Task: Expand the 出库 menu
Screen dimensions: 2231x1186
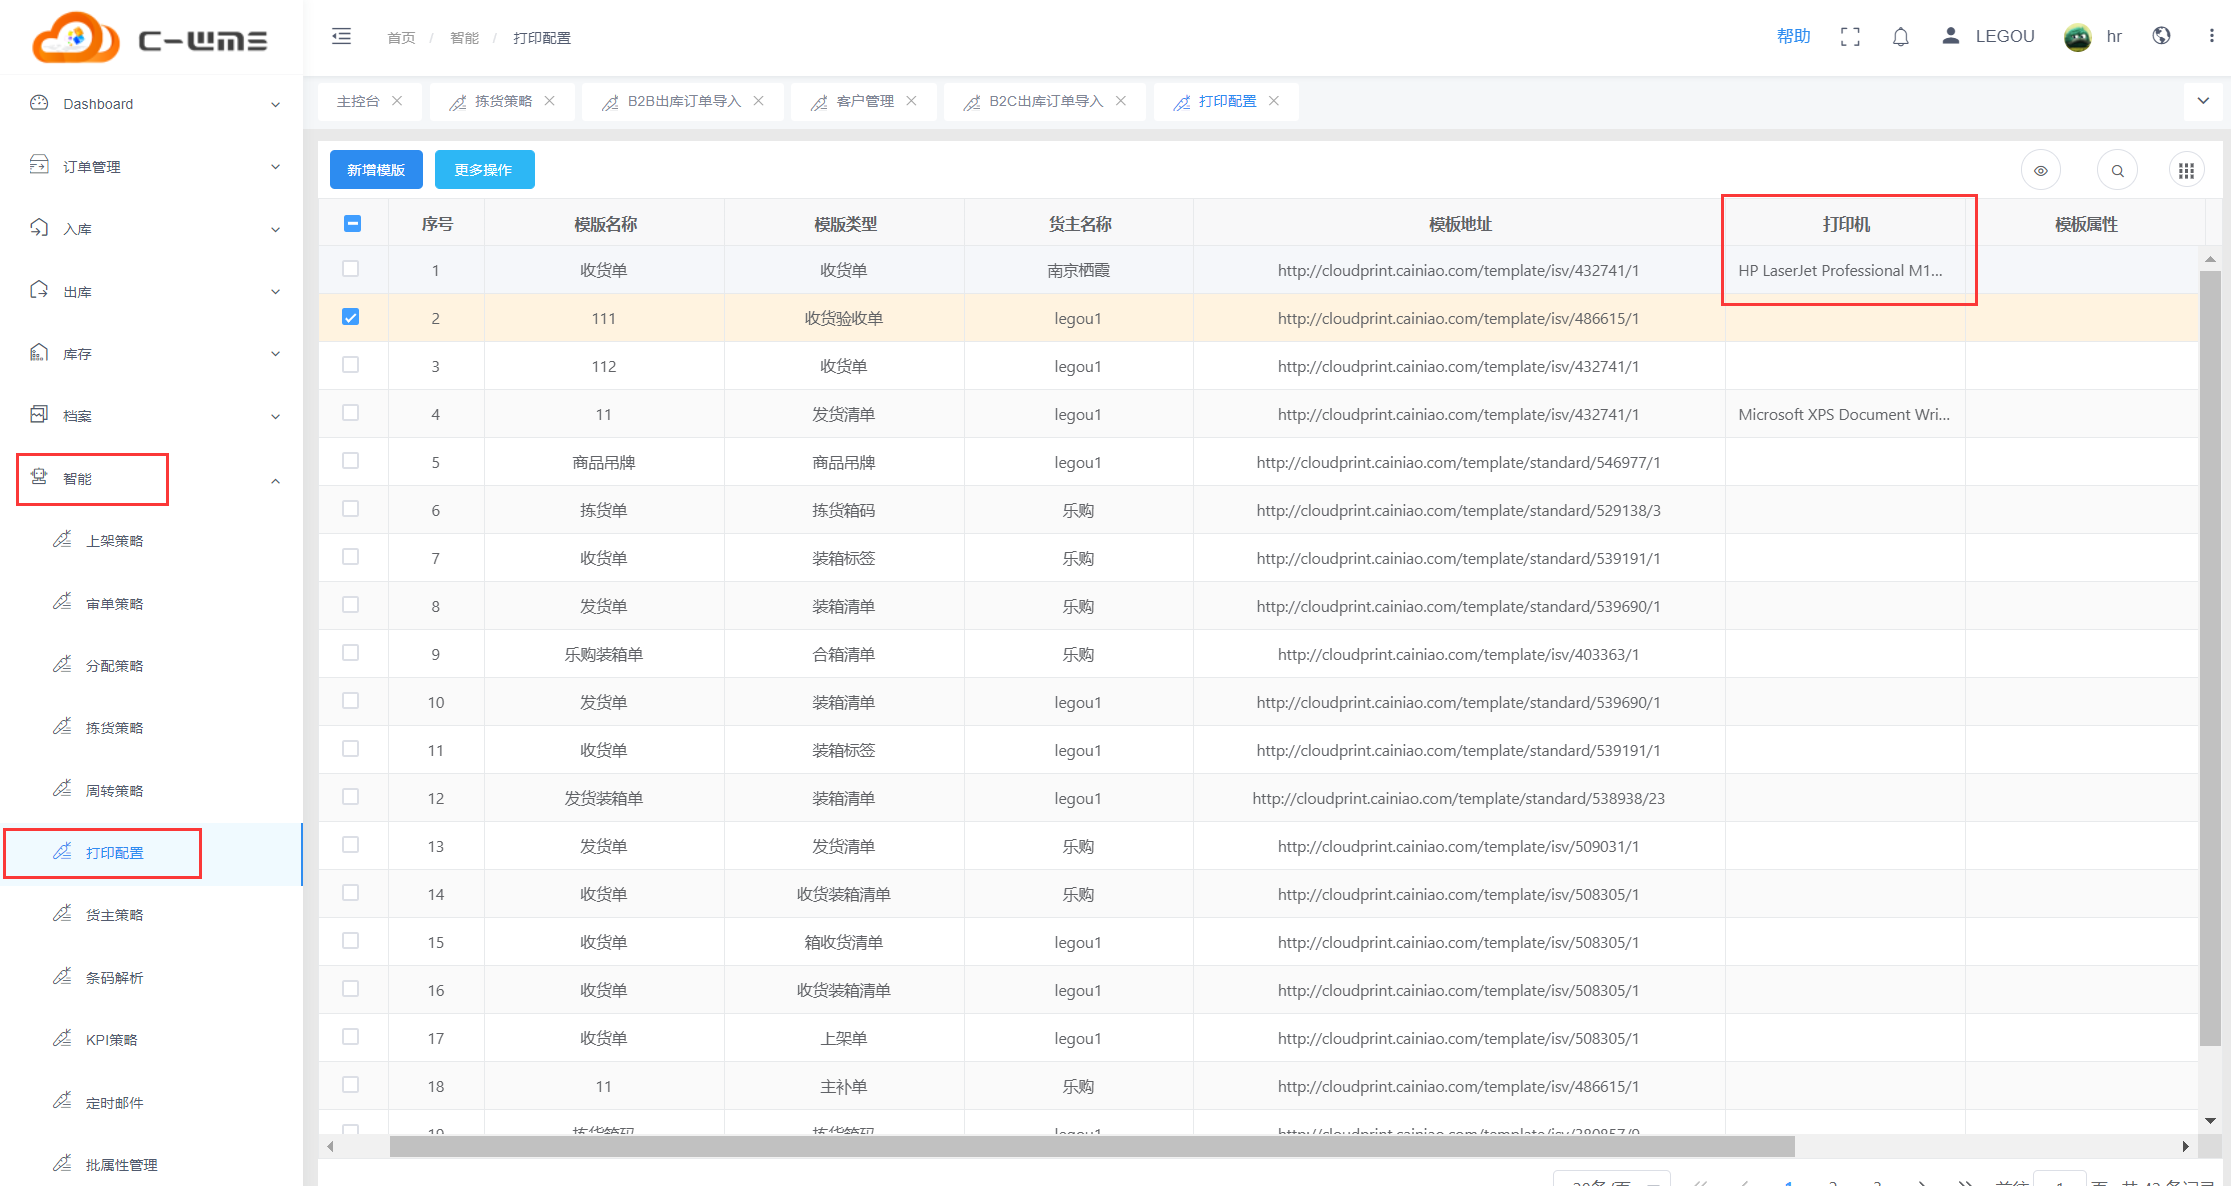Action: [x=152, y=292]
